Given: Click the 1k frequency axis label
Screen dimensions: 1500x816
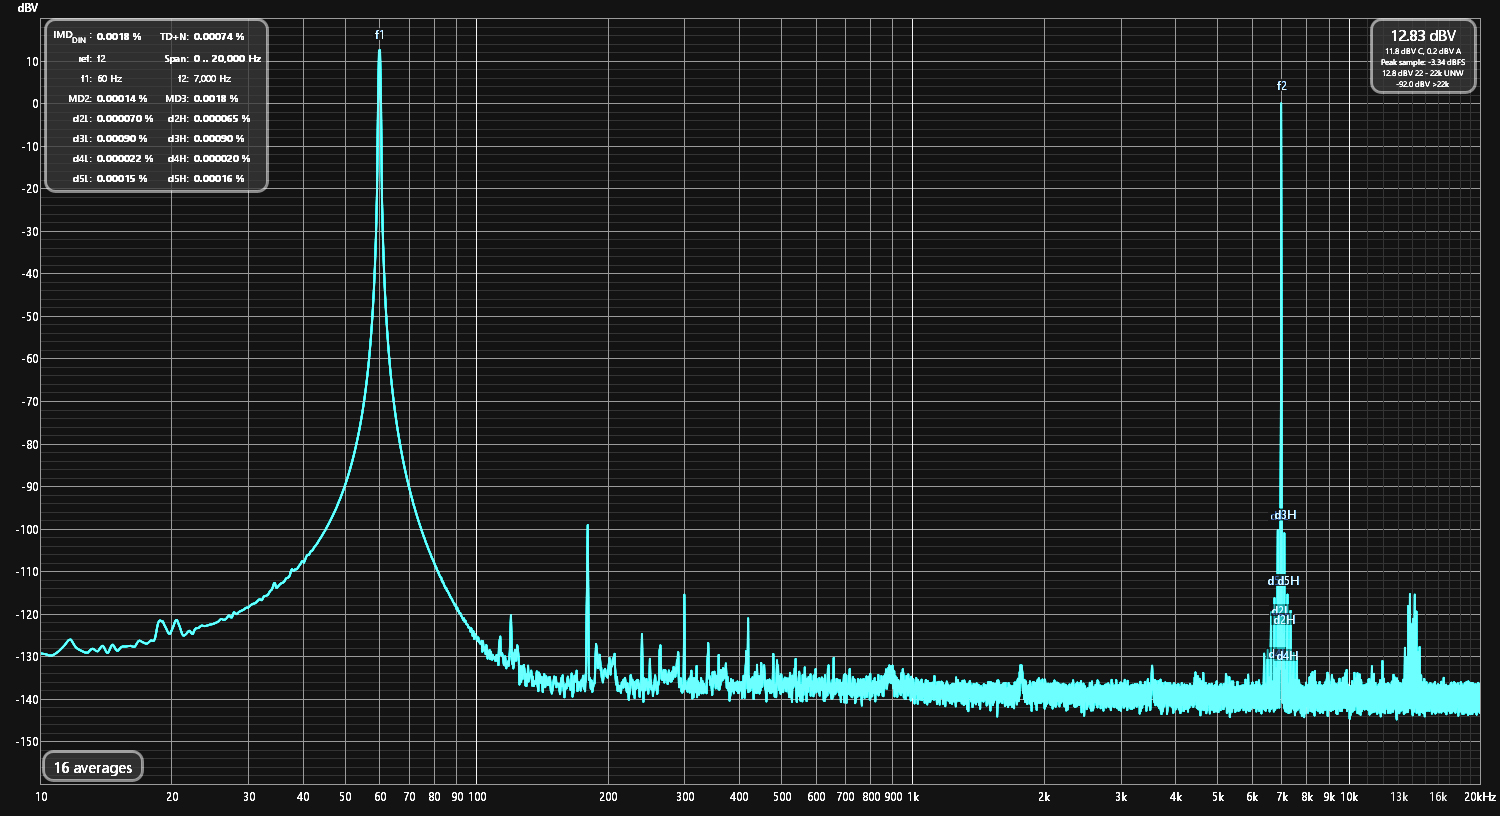Looking at the screenshot, I should pos(912,797).
